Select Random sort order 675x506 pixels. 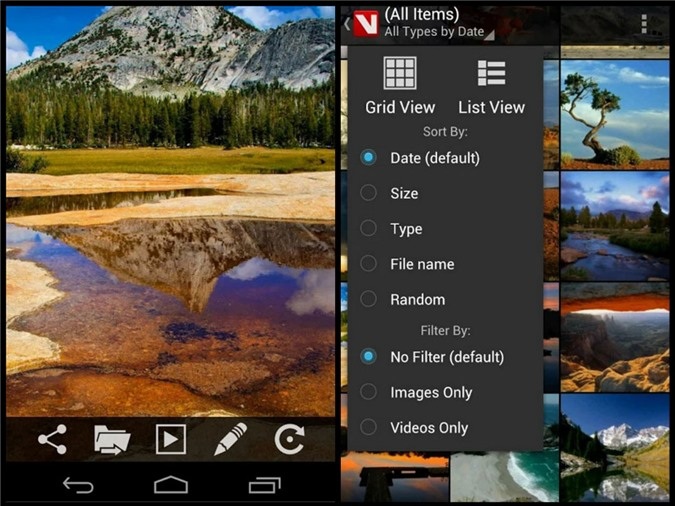pyautogui.click(x=445, y=299)
